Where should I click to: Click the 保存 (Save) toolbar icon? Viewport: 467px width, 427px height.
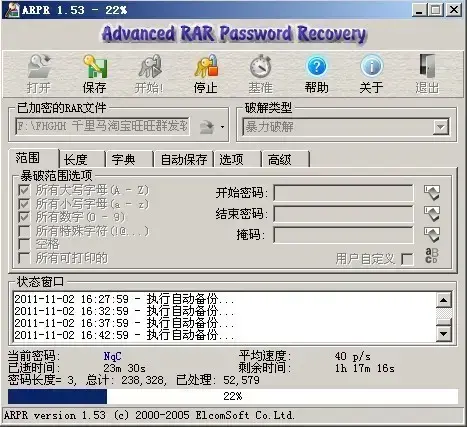click(95, 66)
